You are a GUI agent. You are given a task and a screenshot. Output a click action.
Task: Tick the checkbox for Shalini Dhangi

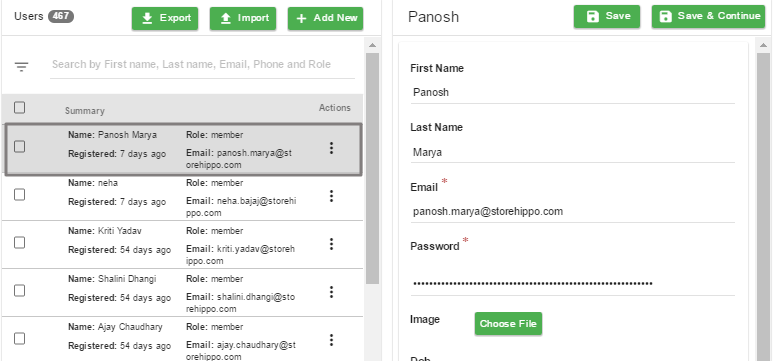[19, 291]
